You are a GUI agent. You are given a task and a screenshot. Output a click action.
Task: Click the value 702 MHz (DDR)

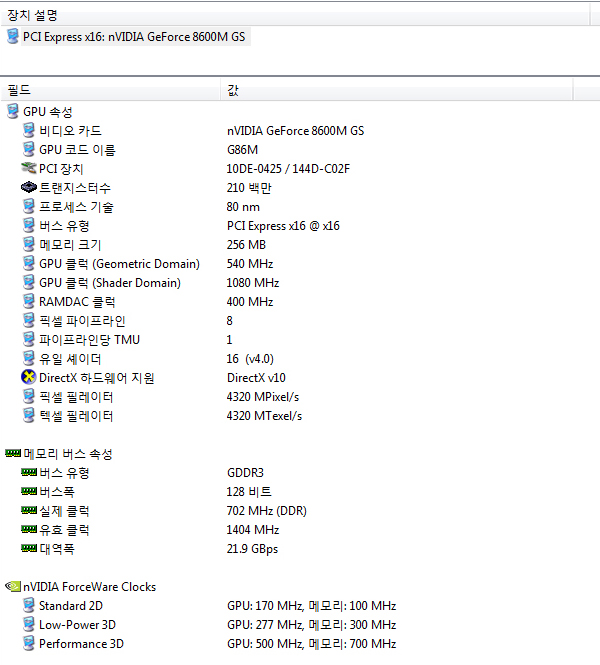pos(267,511)
